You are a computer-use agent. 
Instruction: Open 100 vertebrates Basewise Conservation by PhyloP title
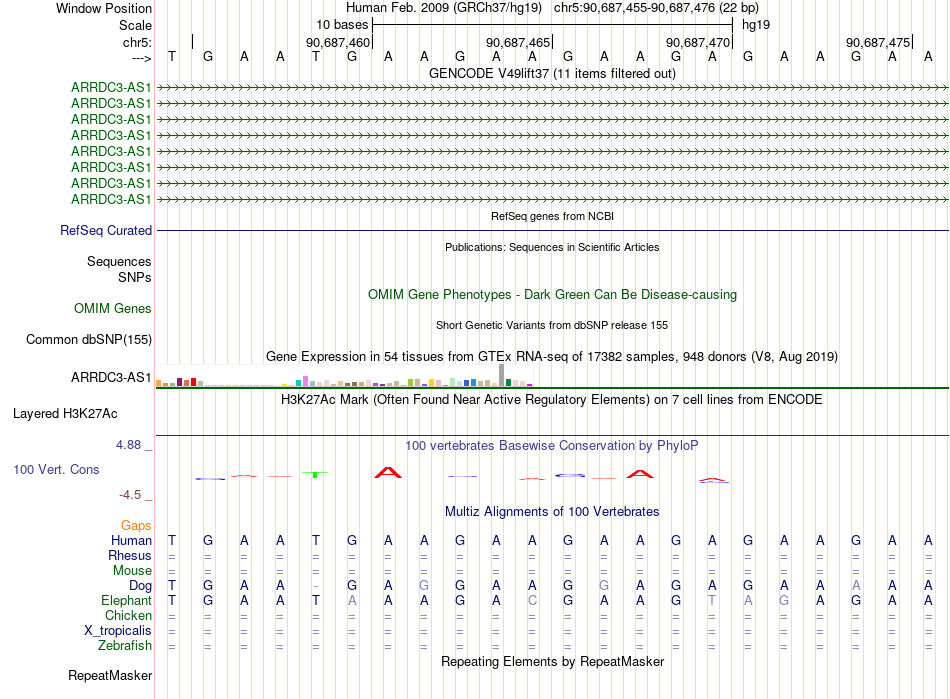[x=552, y=445]
